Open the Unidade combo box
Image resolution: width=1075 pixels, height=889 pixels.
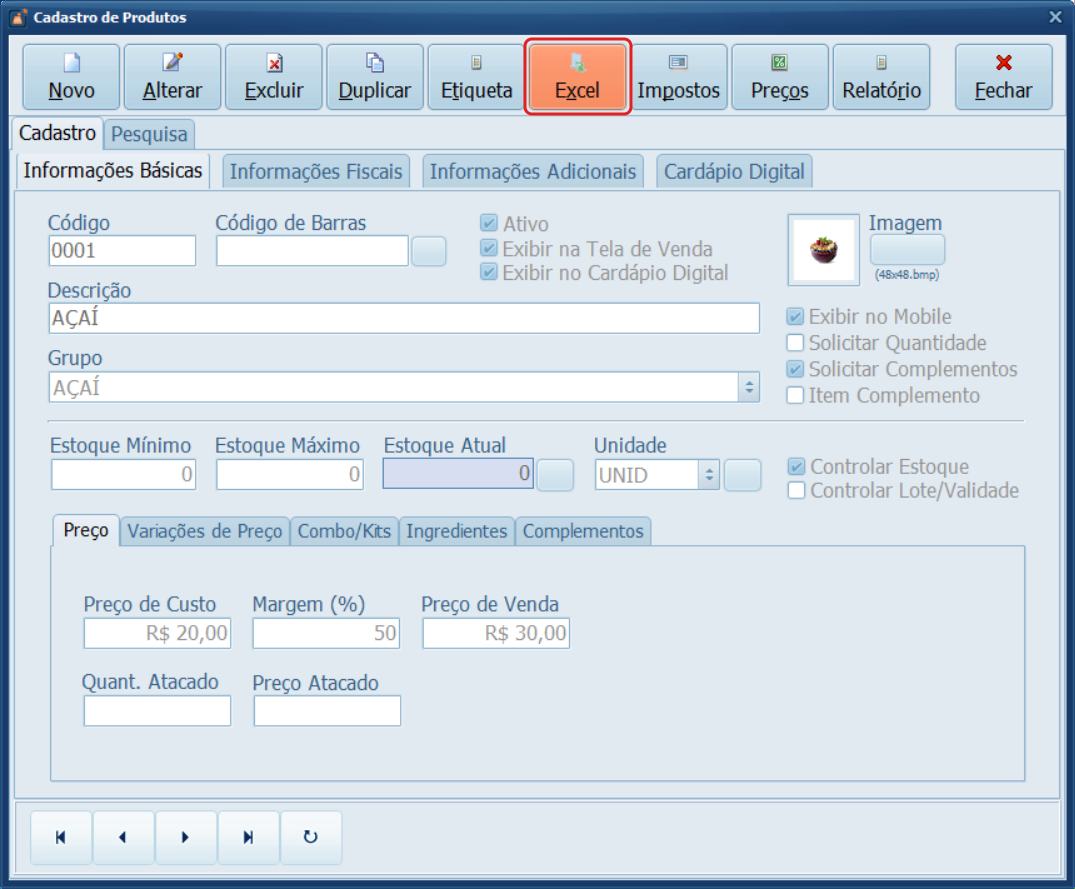(x=708, y=475)
